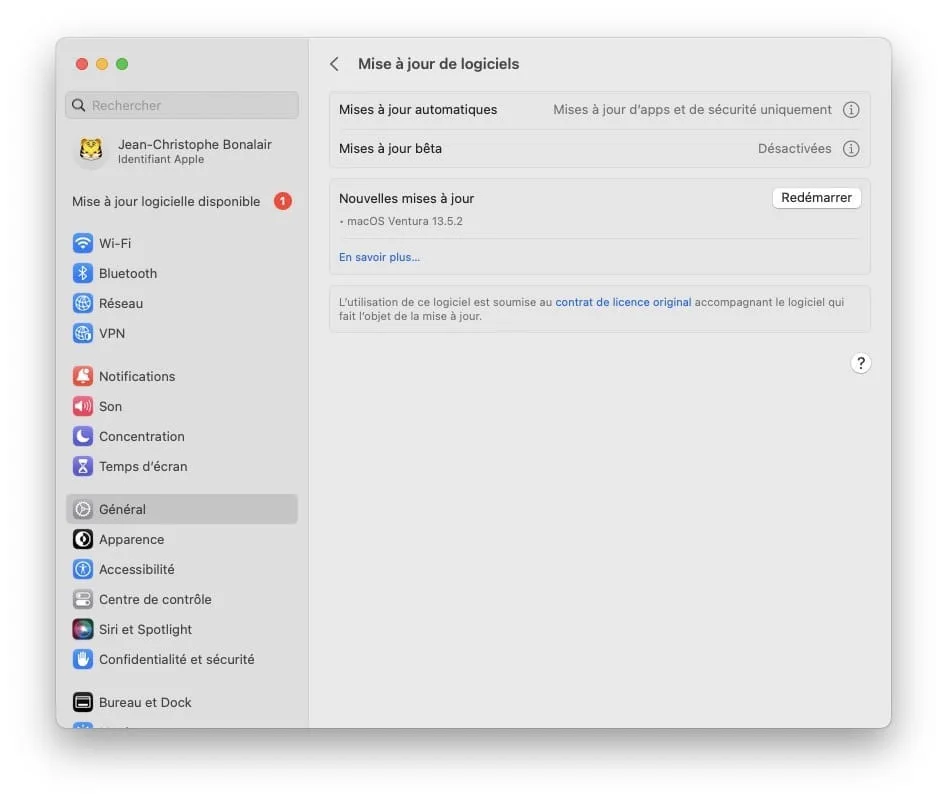Open Concentration moon icon

coord(82,437)
